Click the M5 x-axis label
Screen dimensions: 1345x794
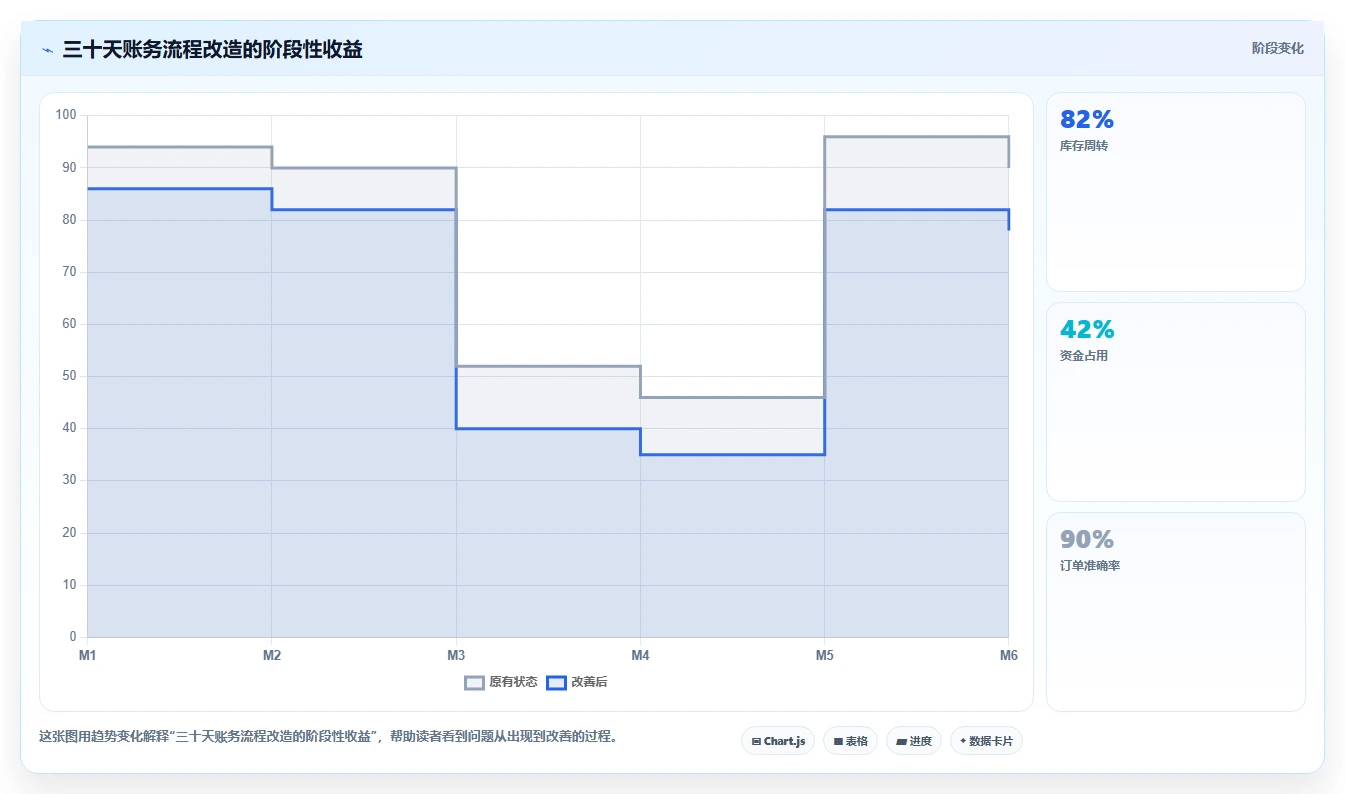(824, 655)
